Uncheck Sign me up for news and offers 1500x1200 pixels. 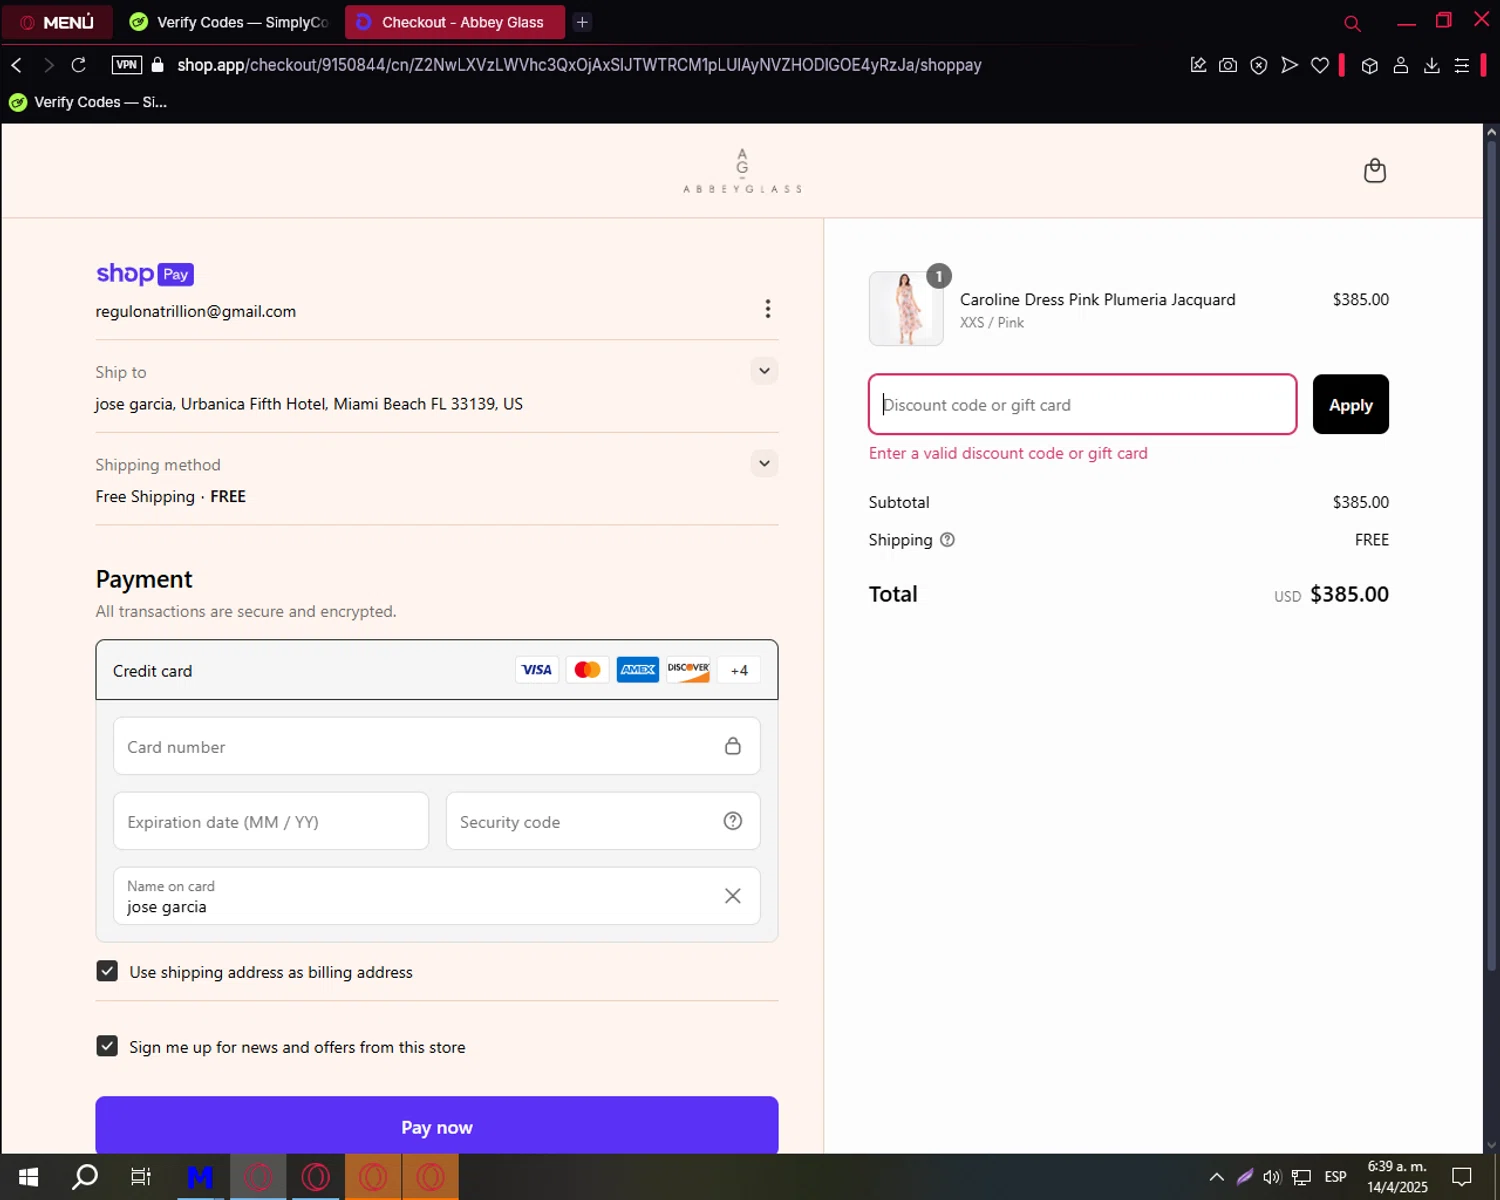pos(107,1046)
